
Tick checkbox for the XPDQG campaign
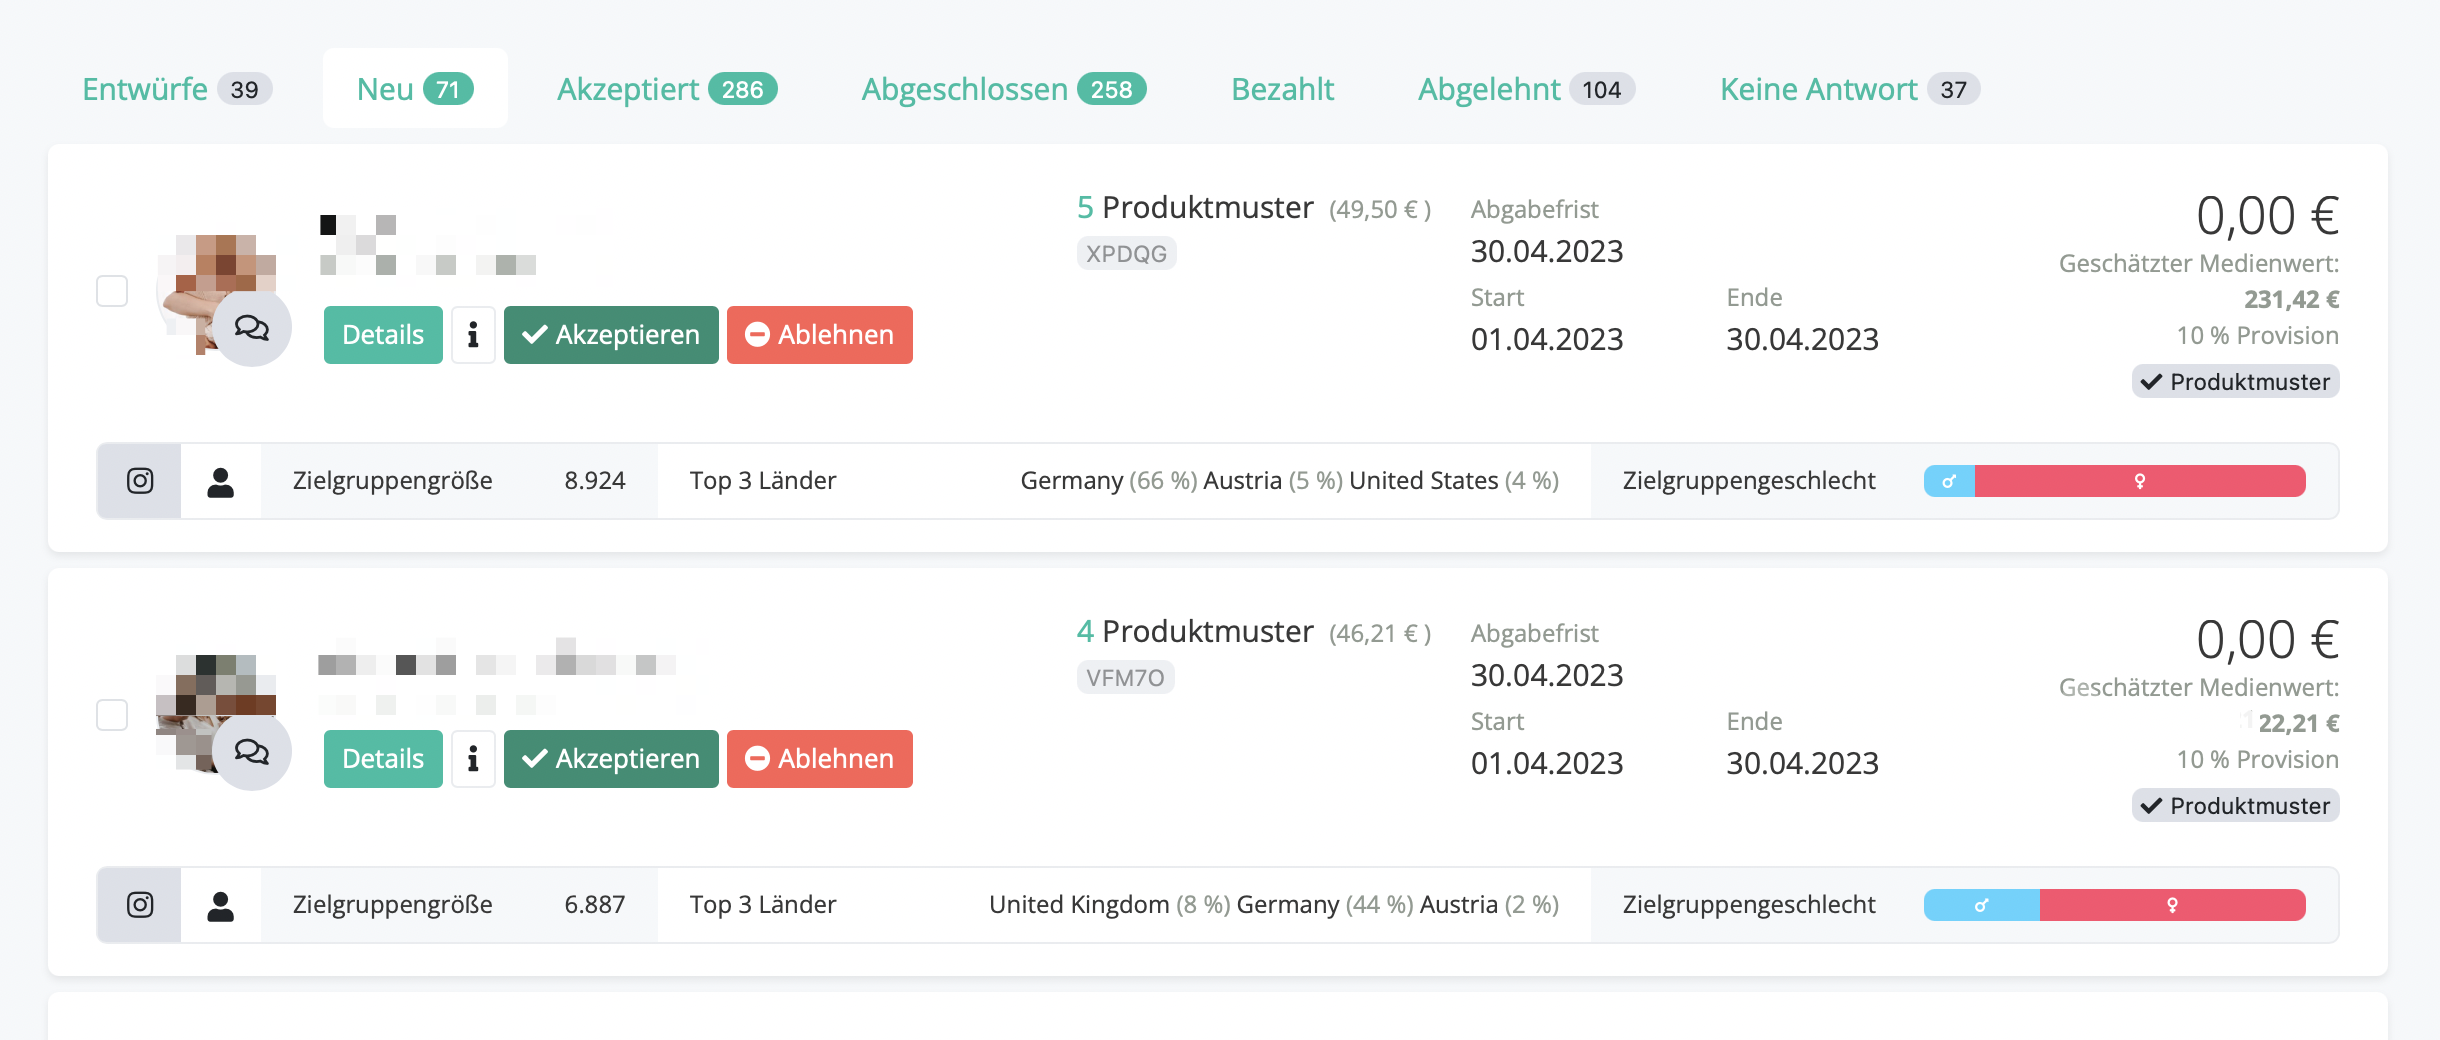112,291
